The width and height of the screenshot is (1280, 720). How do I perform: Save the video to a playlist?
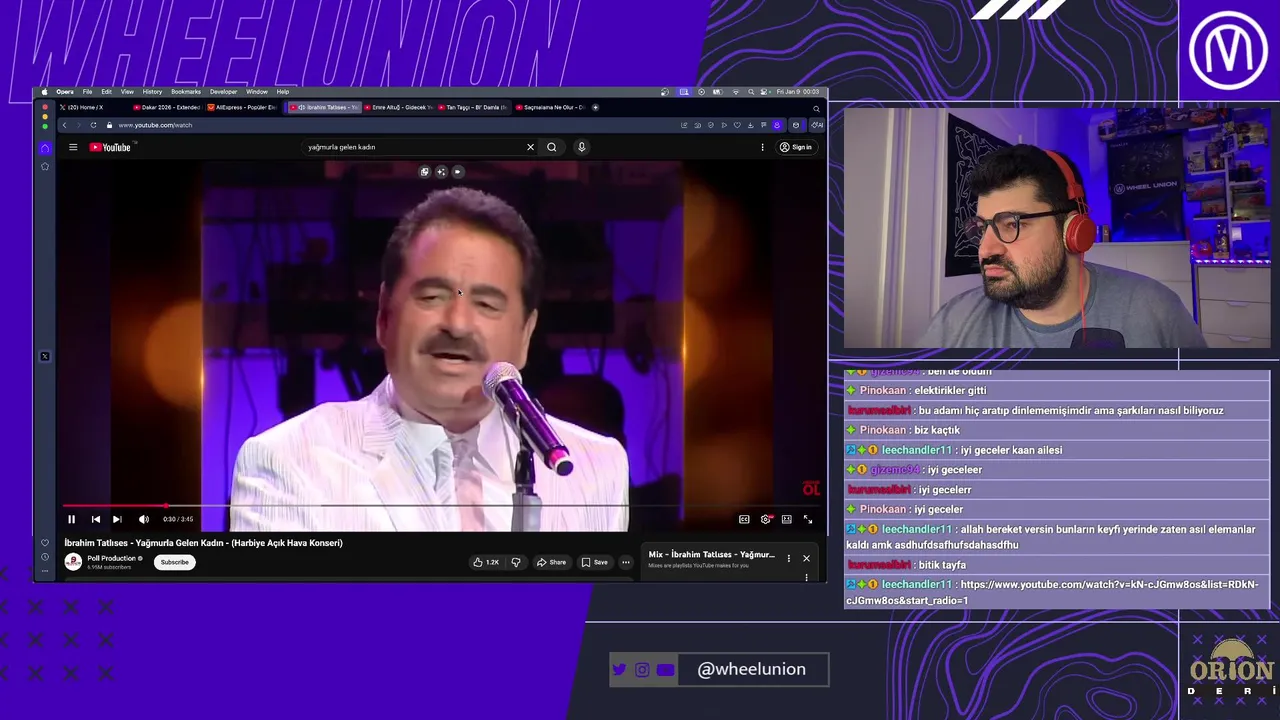click(x=595, y=562)
